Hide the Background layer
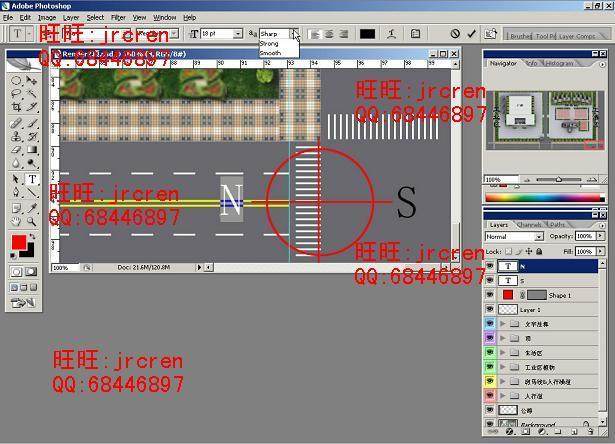This screenshot has height=444, width=615. tap(490, 424)
